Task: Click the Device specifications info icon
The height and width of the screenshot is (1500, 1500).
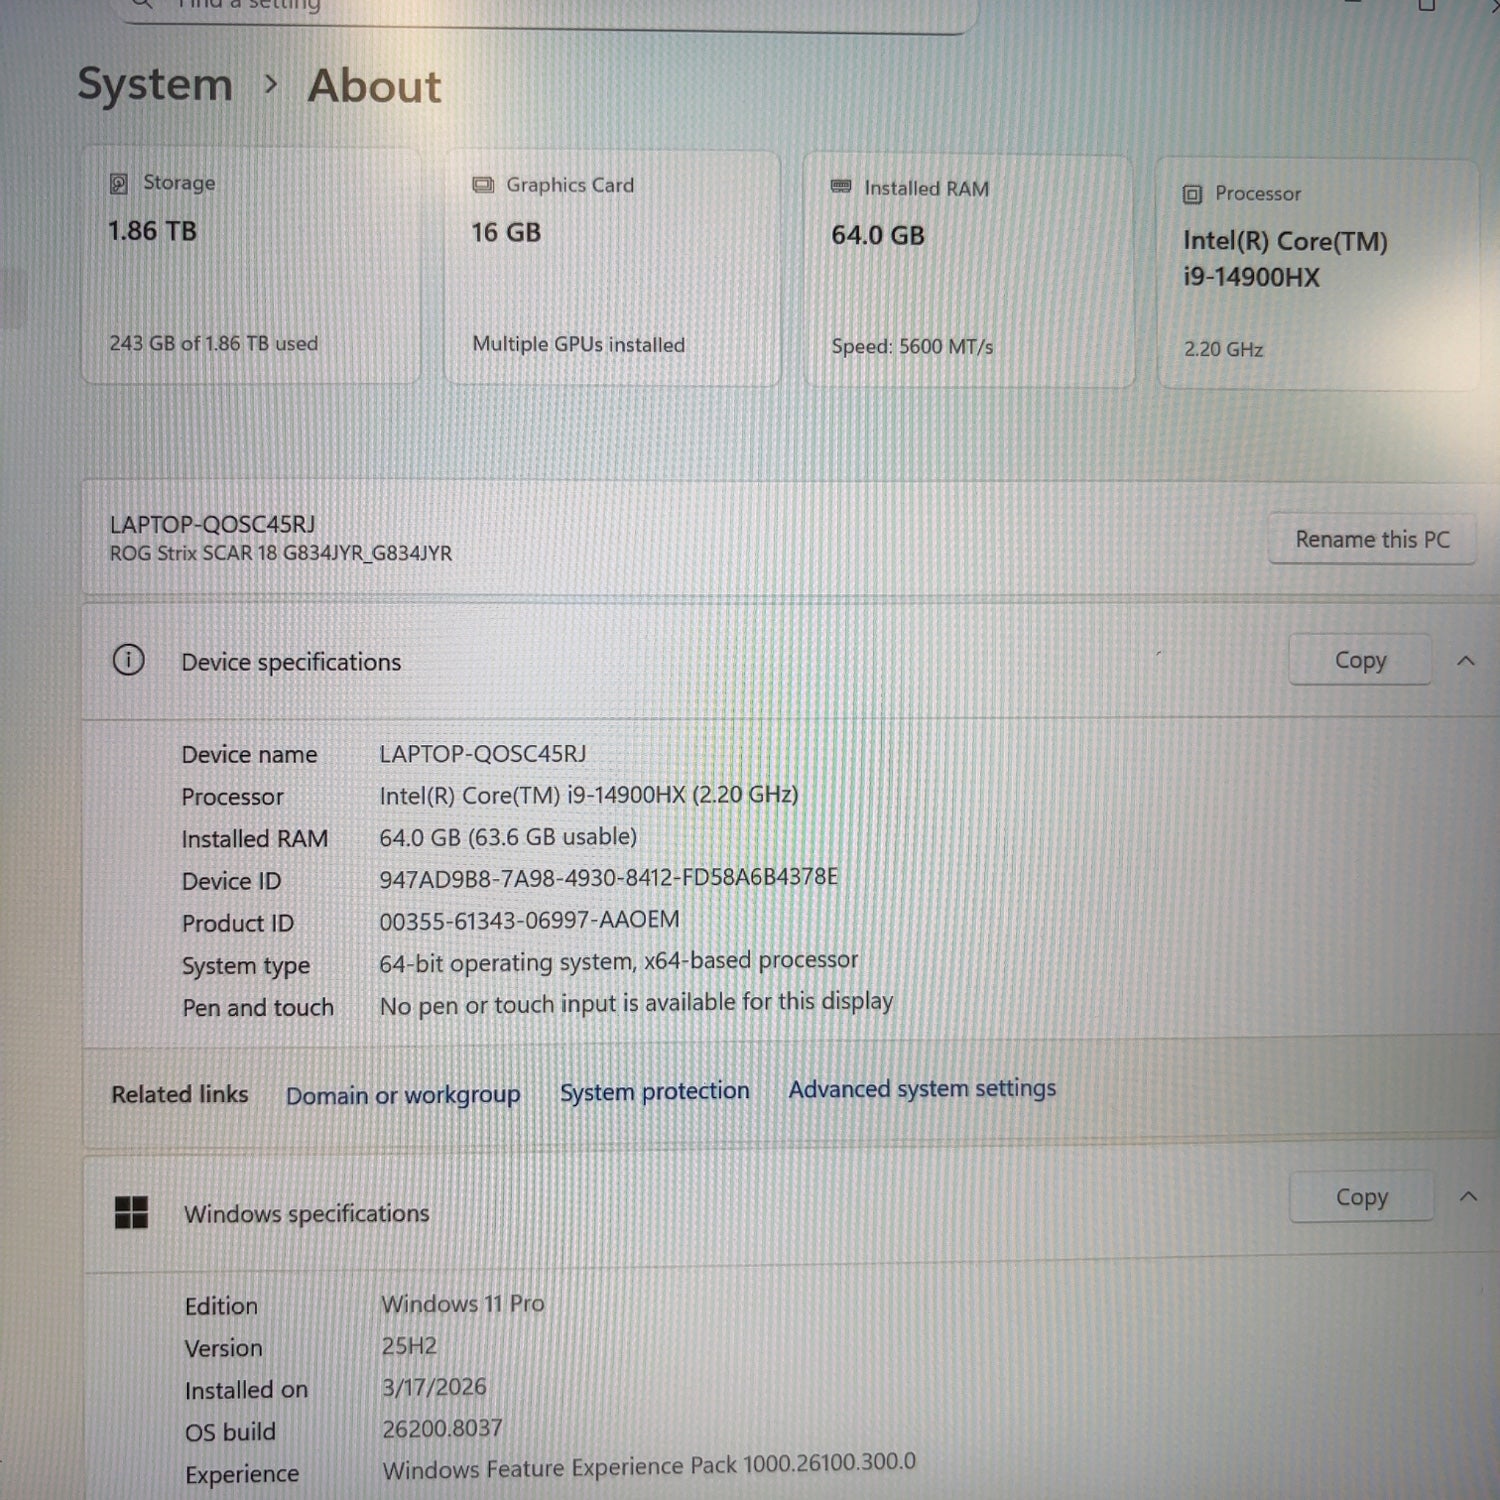Action: tap(128, 660)
